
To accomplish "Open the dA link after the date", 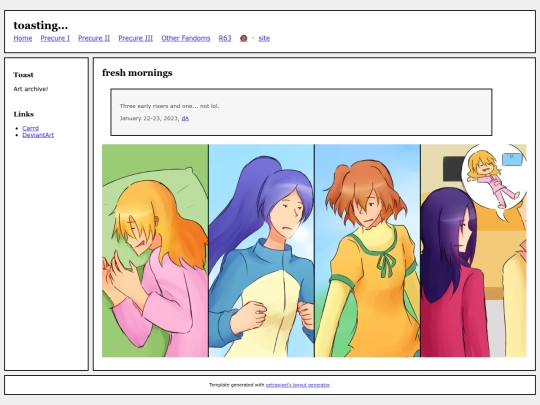I will [185, 118].
